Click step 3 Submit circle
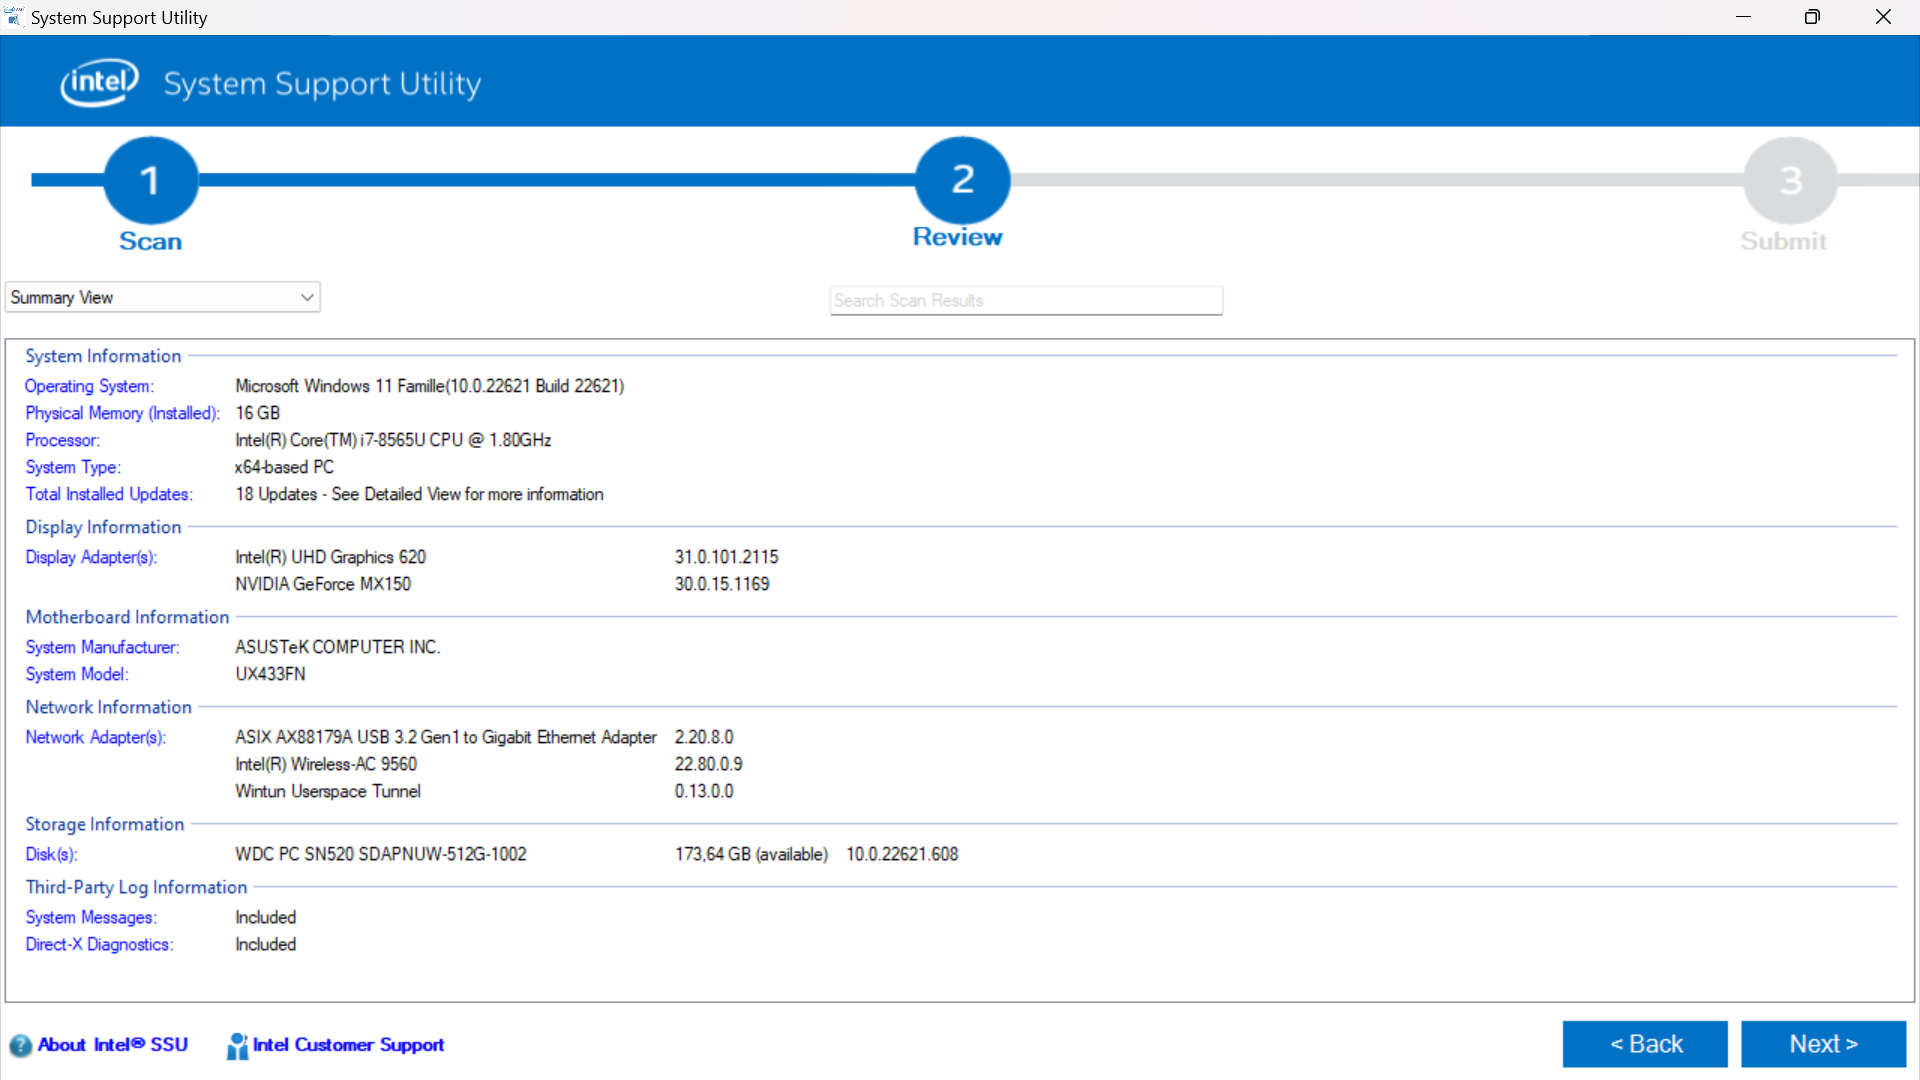 (1790, 180)
